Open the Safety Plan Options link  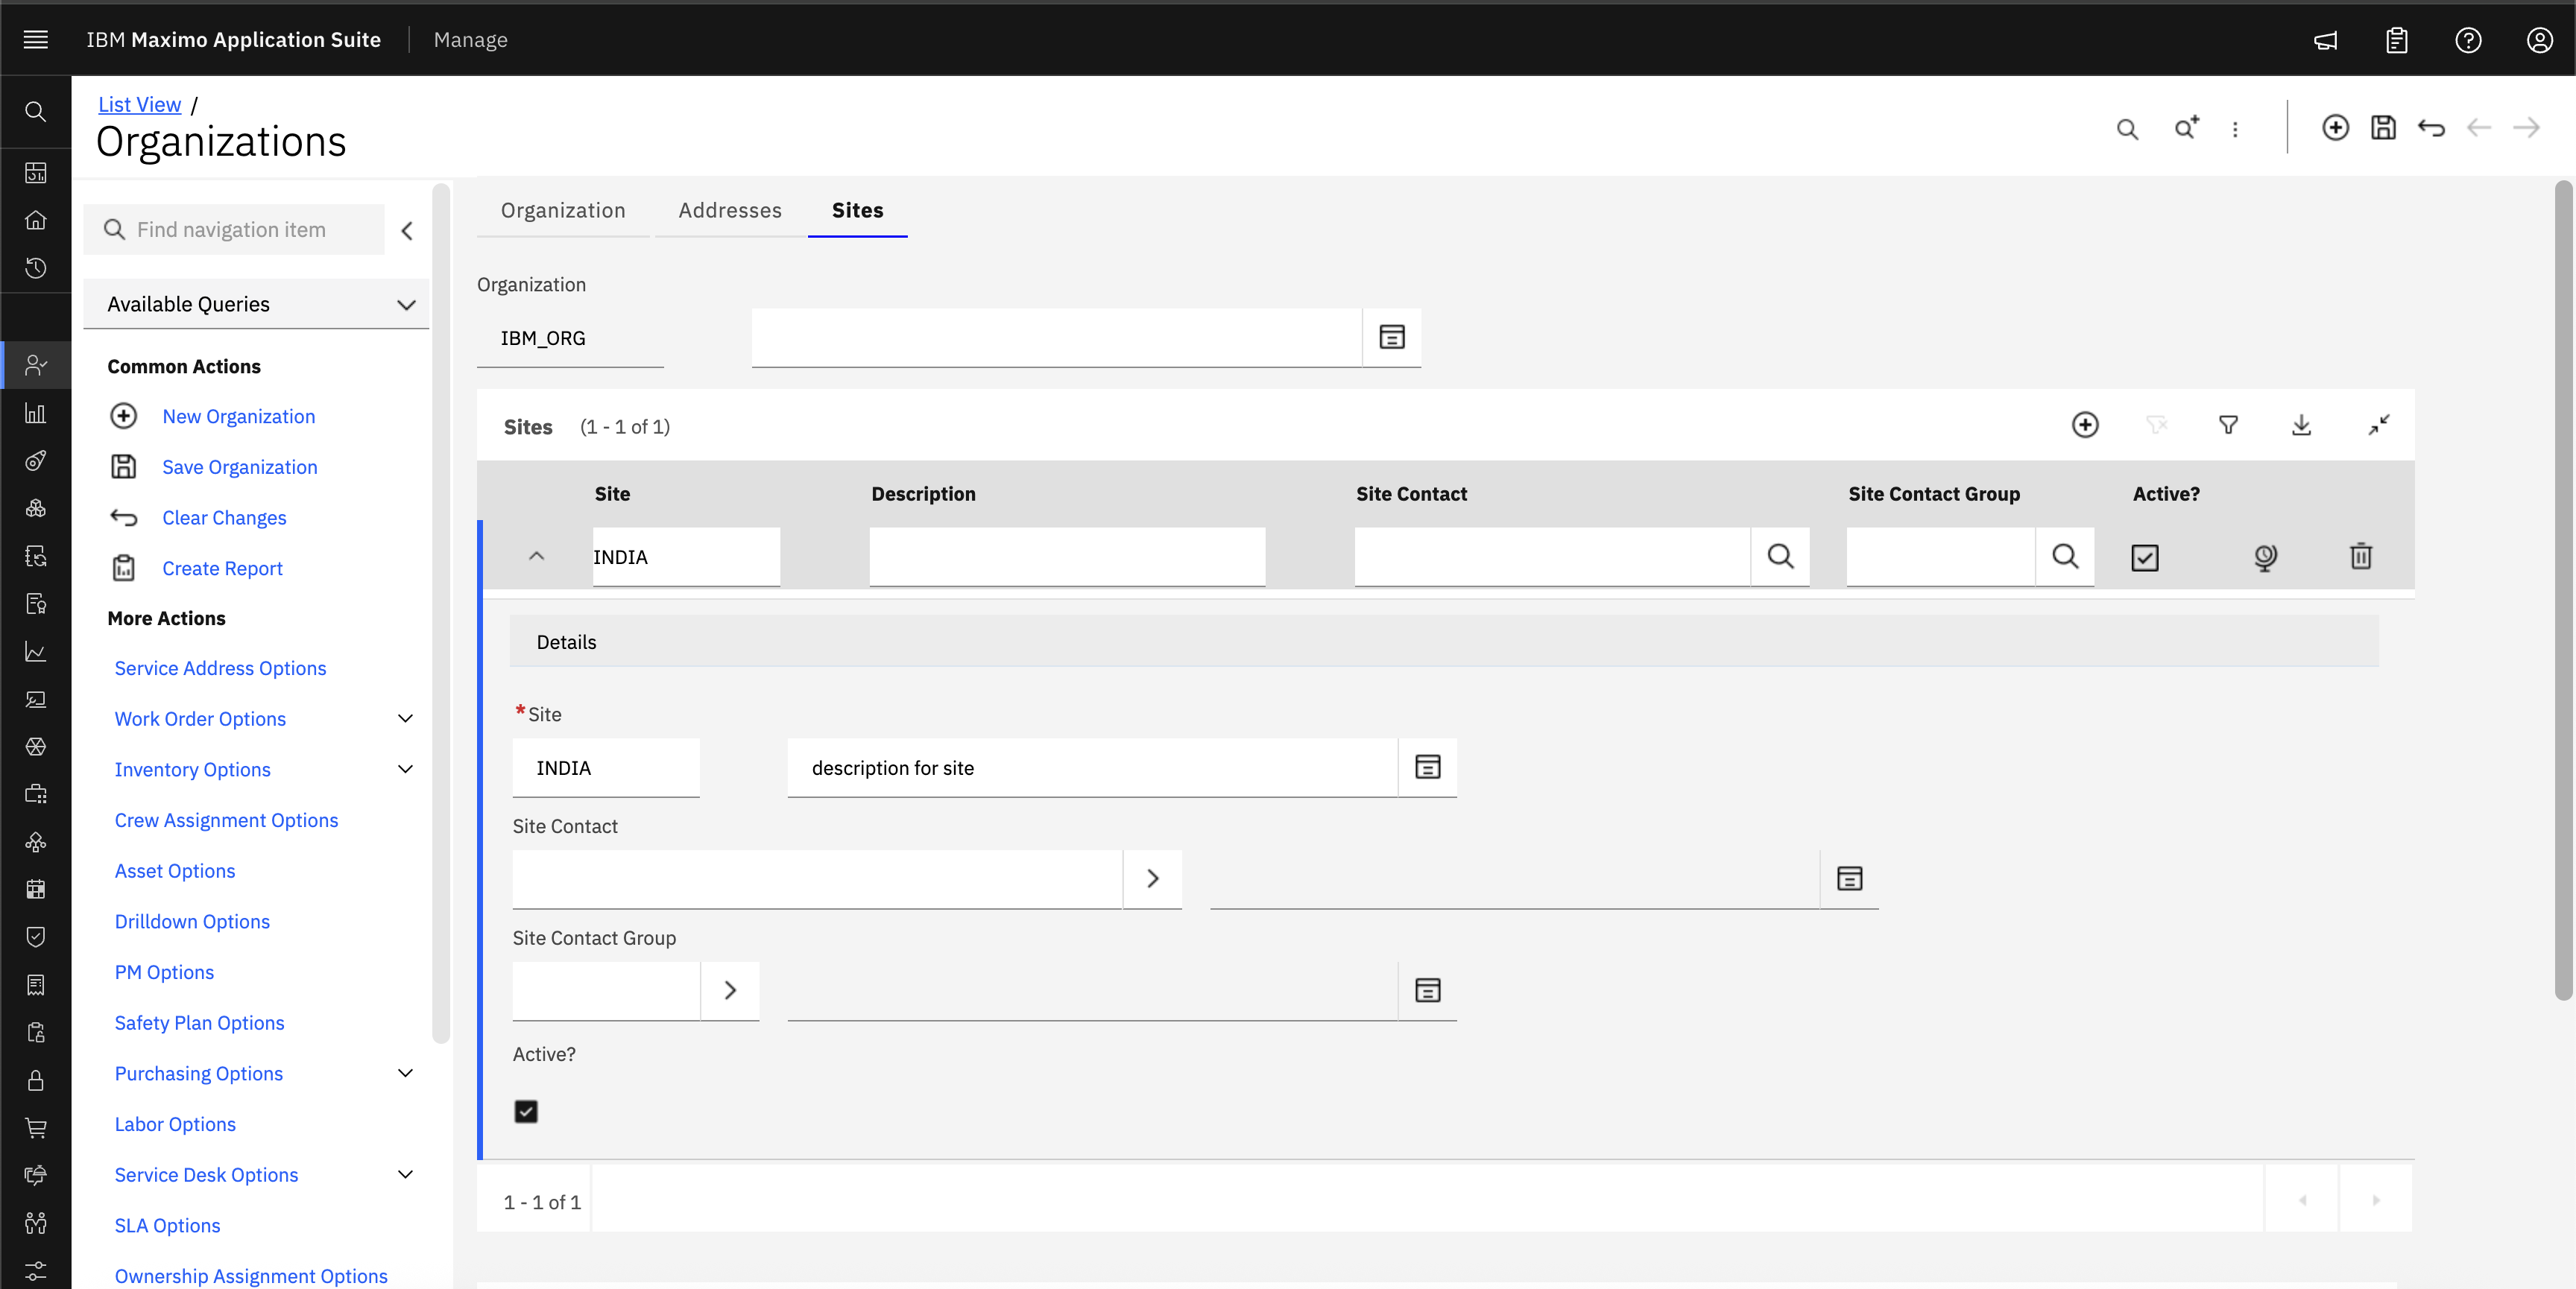click(x=200, y=1023)
